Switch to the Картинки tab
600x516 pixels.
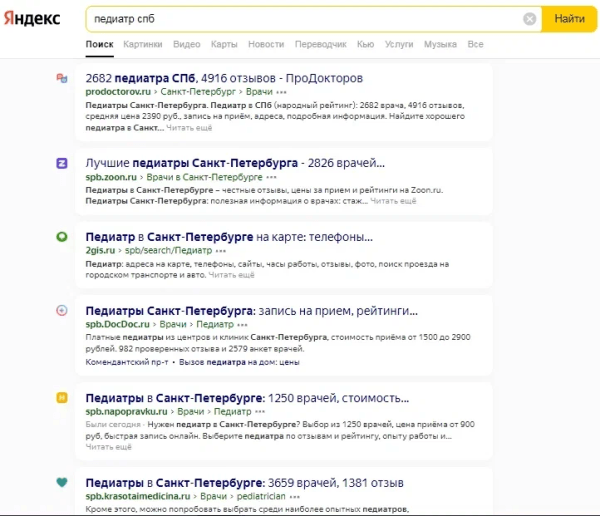click(x=143, y=45)
